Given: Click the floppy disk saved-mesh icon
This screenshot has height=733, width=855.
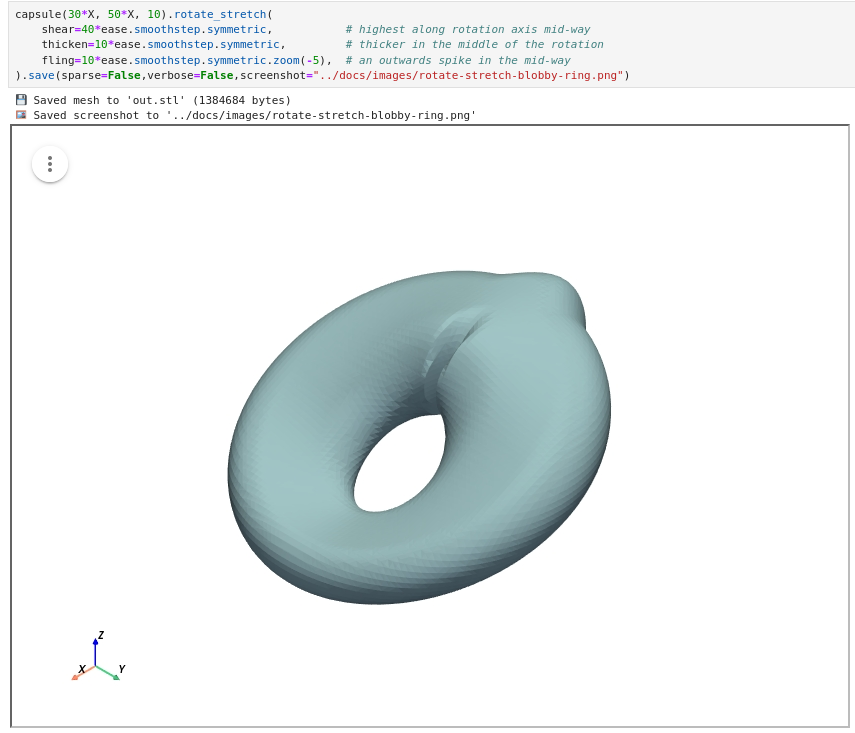Looking at the screenshot, I should point(21,100).
